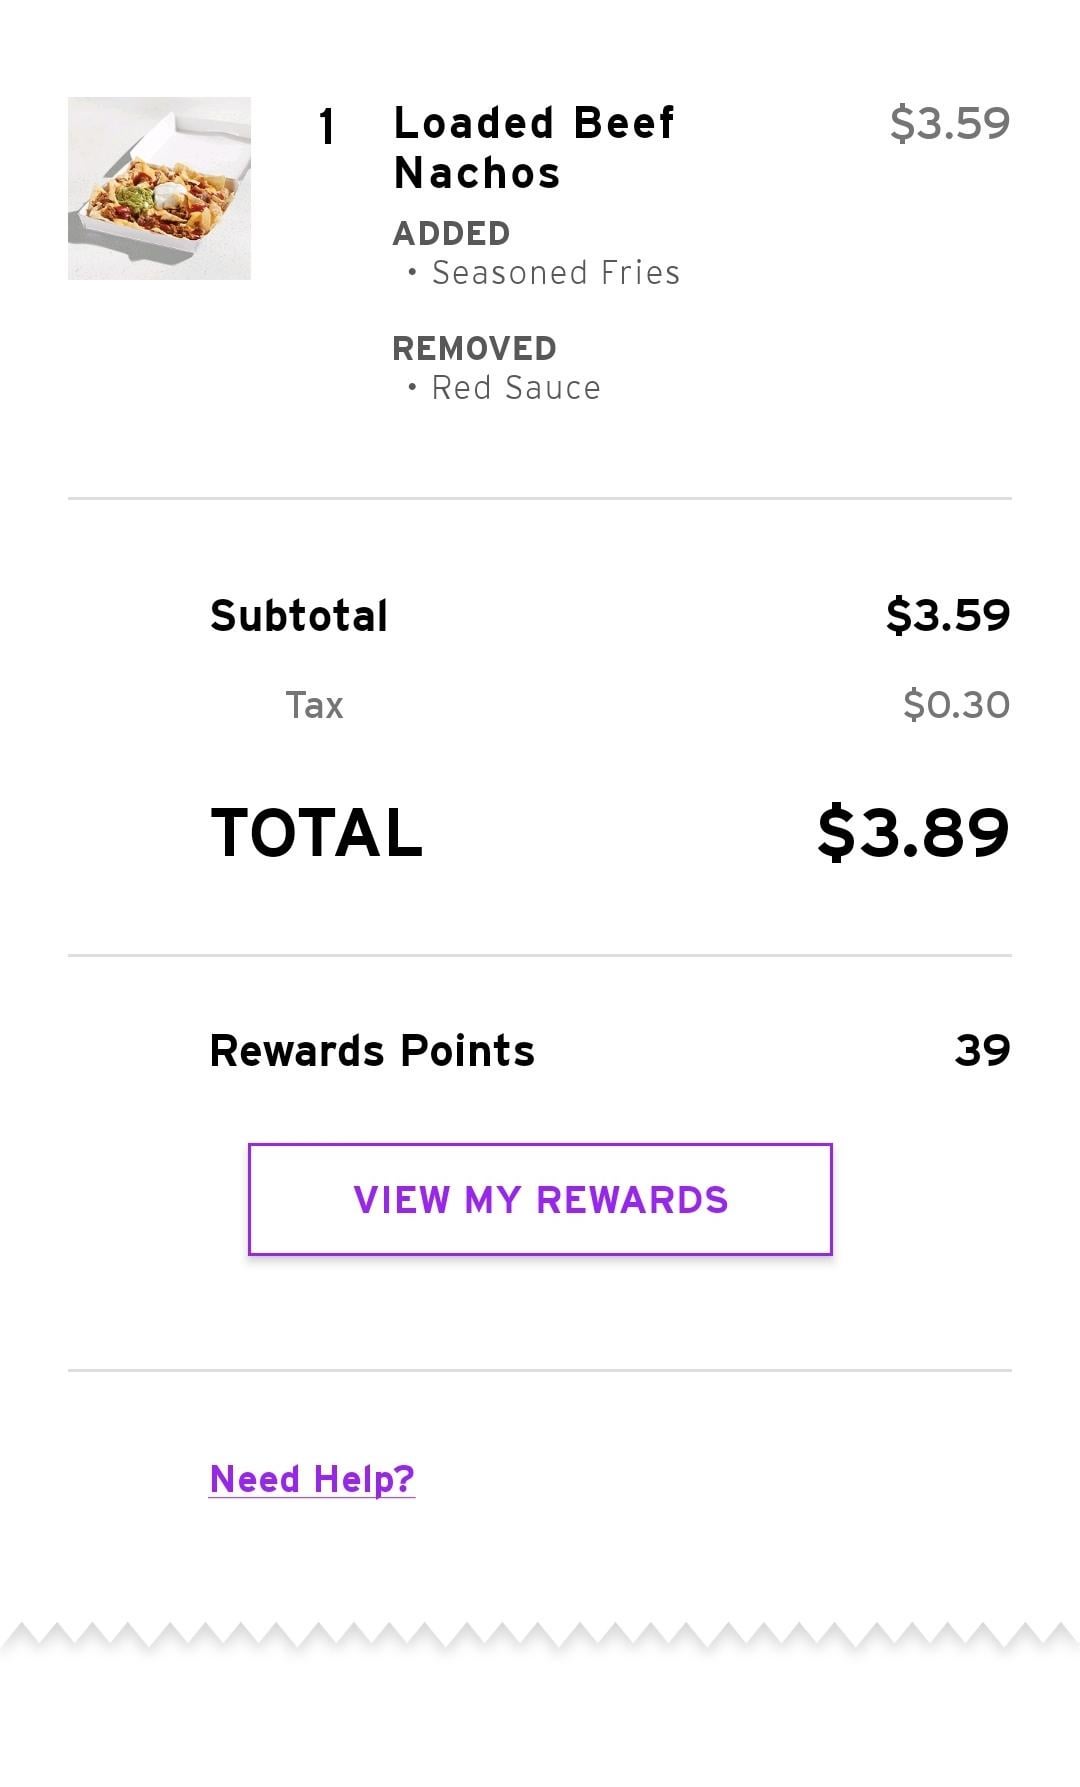Click the View My Rewards button
1080x1787 pixels.
pyautogui.click(x=540, y=1199)
